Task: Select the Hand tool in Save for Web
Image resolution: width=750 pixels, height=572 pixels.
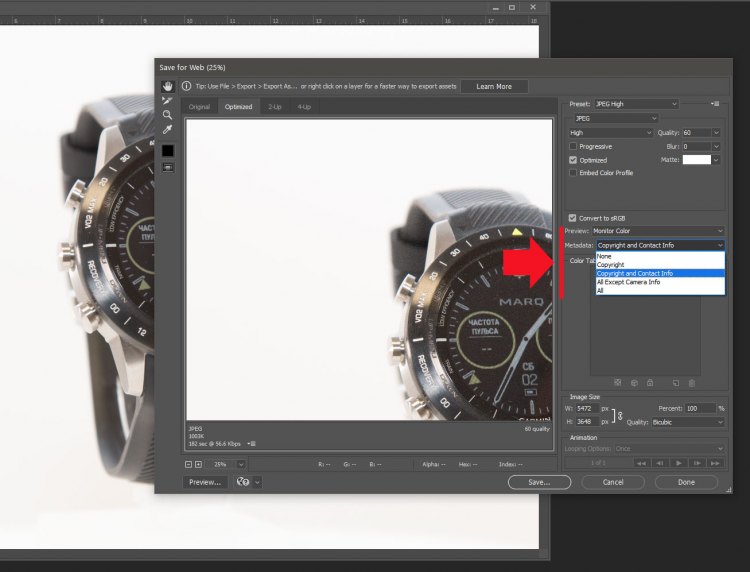Action: click(167, 86)
